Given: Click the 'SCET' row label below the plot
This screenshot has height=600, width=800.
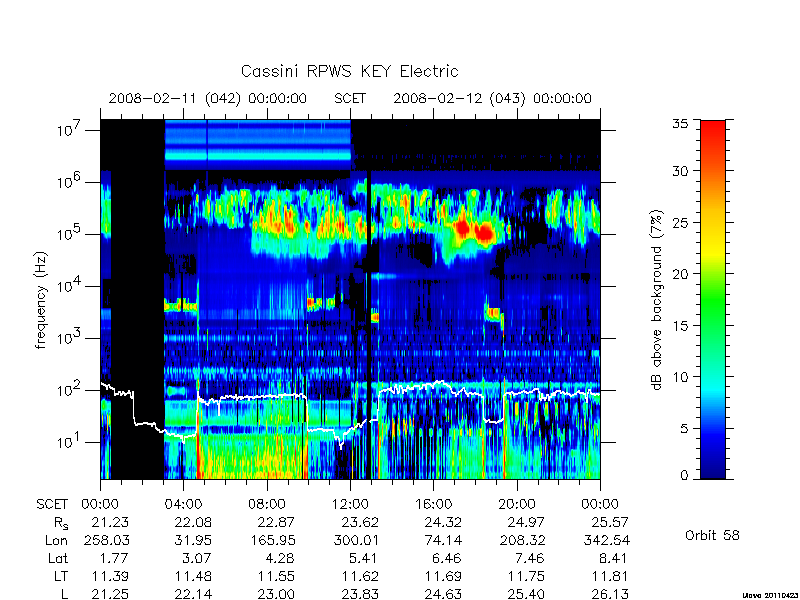Looking at the screenshot, I should [52, 505].
